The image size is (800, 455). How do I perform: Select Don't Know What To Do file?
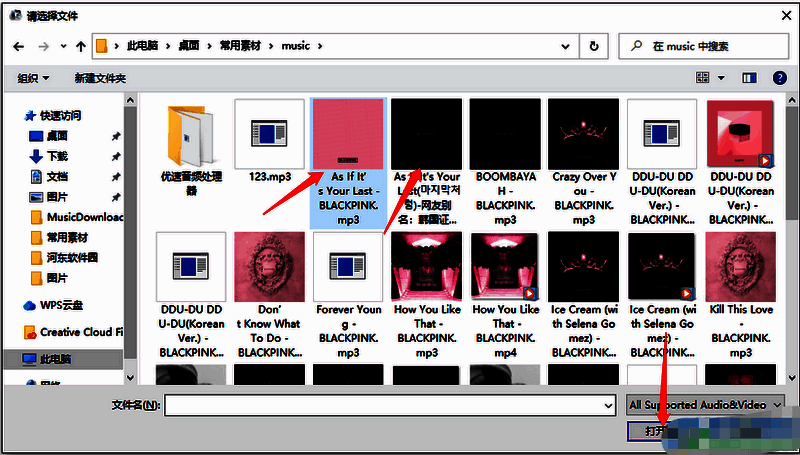[x=270, y=295]
